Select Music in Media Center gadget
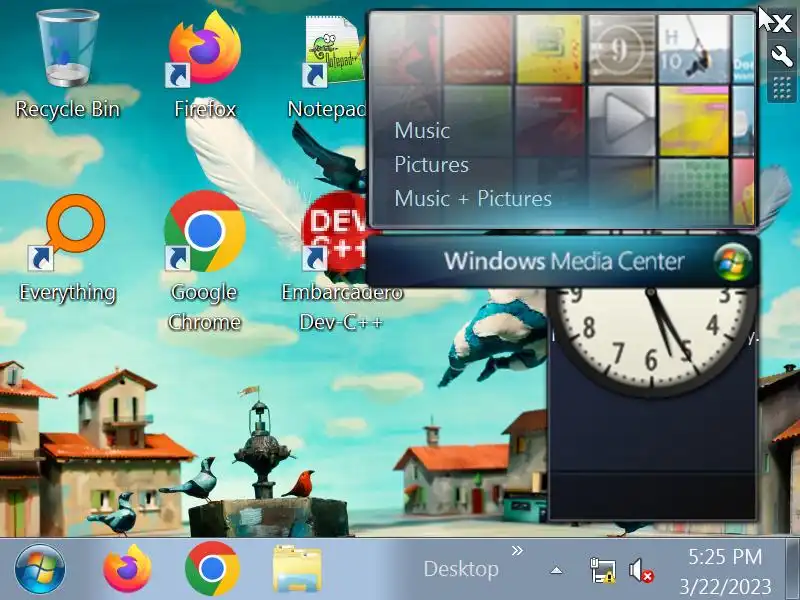The image size is (800, 600). point(422,131)
